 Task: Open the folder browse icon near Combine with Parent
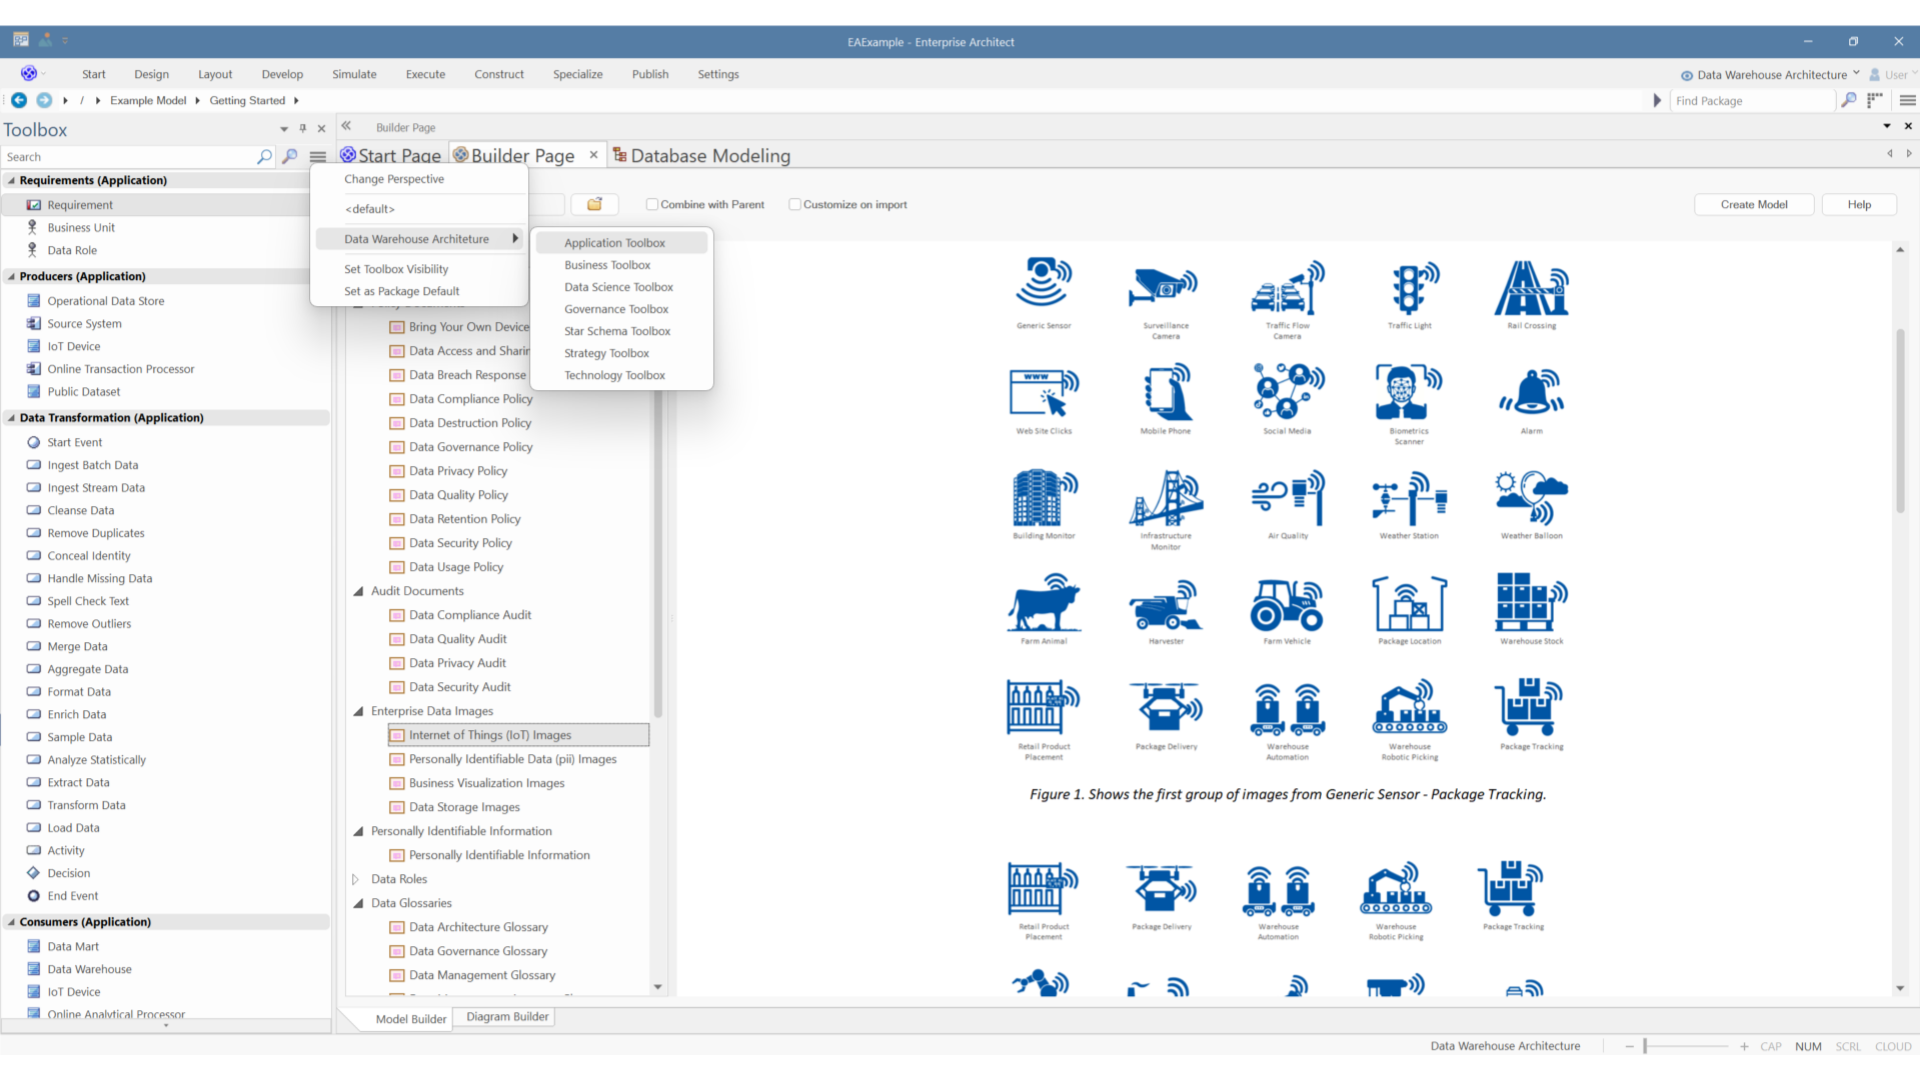pos(595,204)
